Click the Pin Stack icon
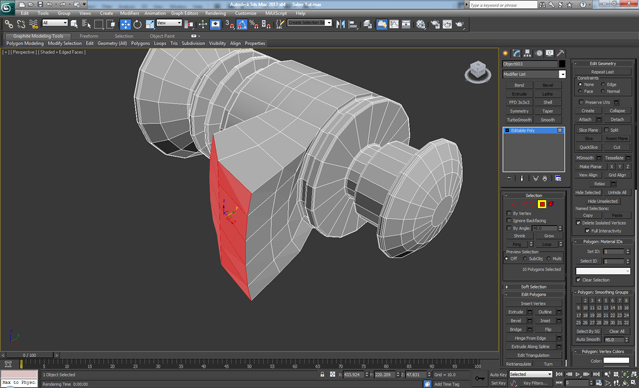 click(x=509, y=179)
